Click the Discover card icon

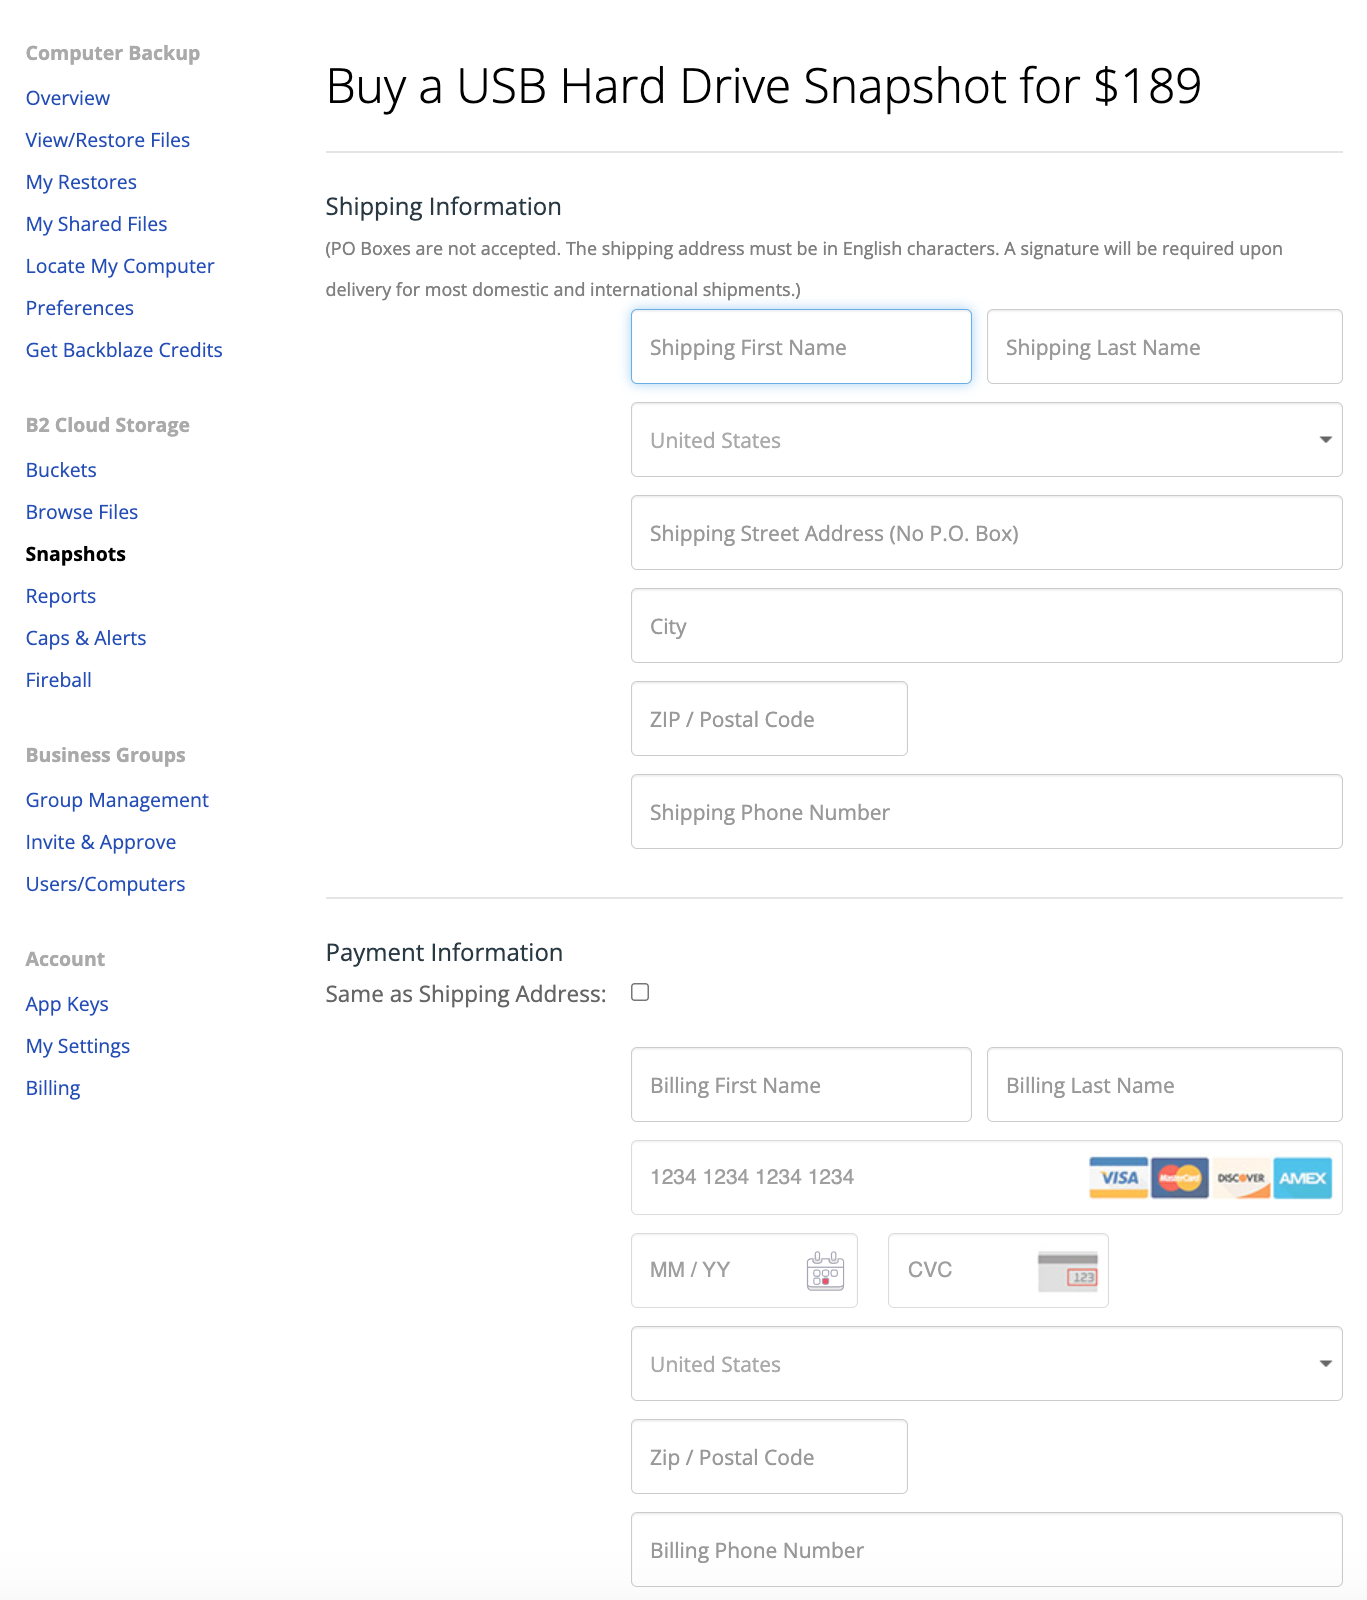coord(1241,1178)
